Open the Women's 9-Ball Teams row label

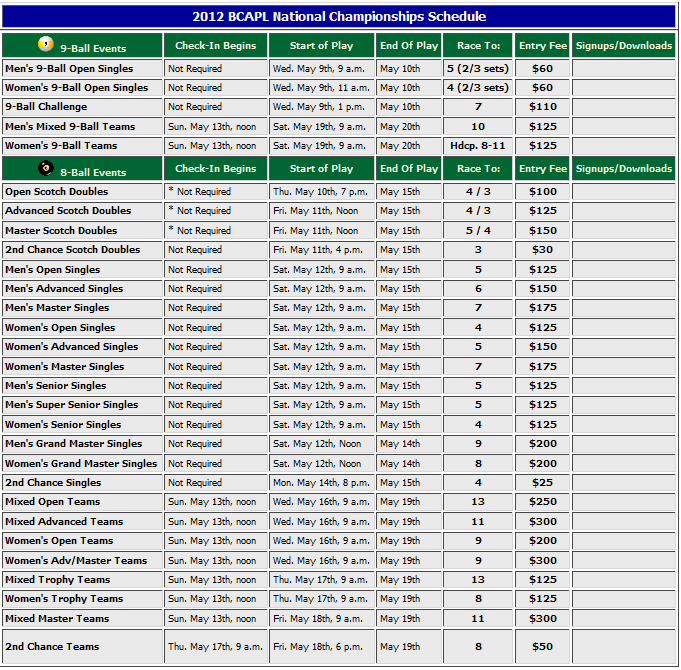pos(60,146)
